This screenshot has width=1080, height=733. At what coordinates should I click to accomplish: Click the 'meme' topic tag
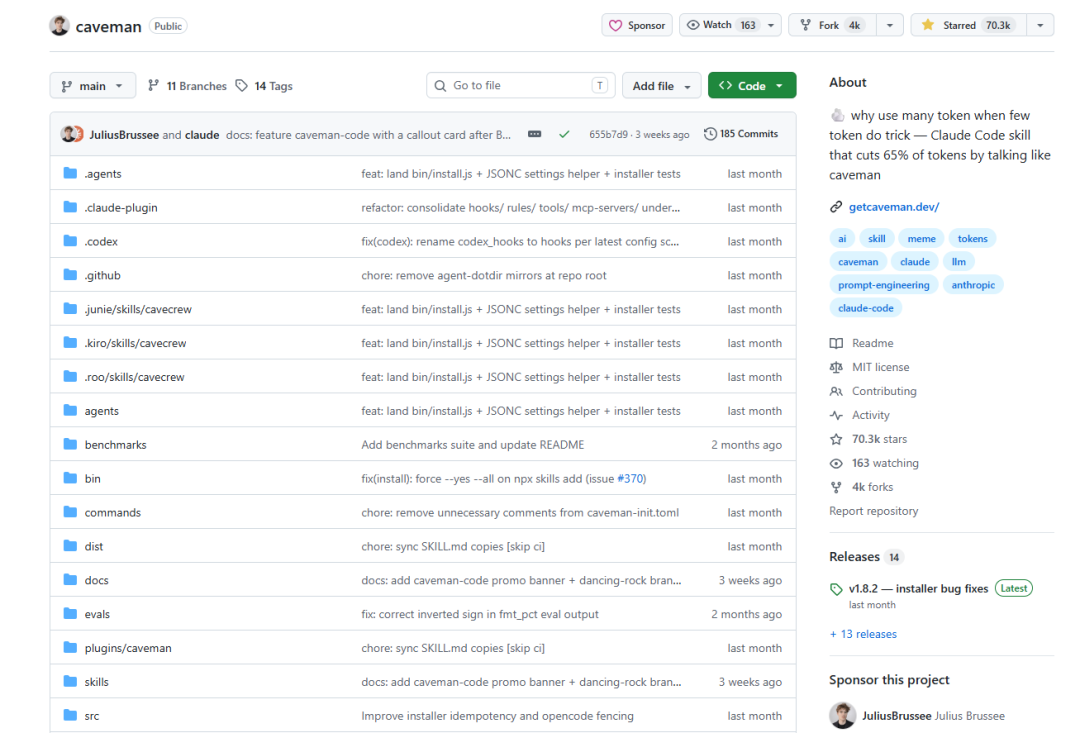point(921,238)
